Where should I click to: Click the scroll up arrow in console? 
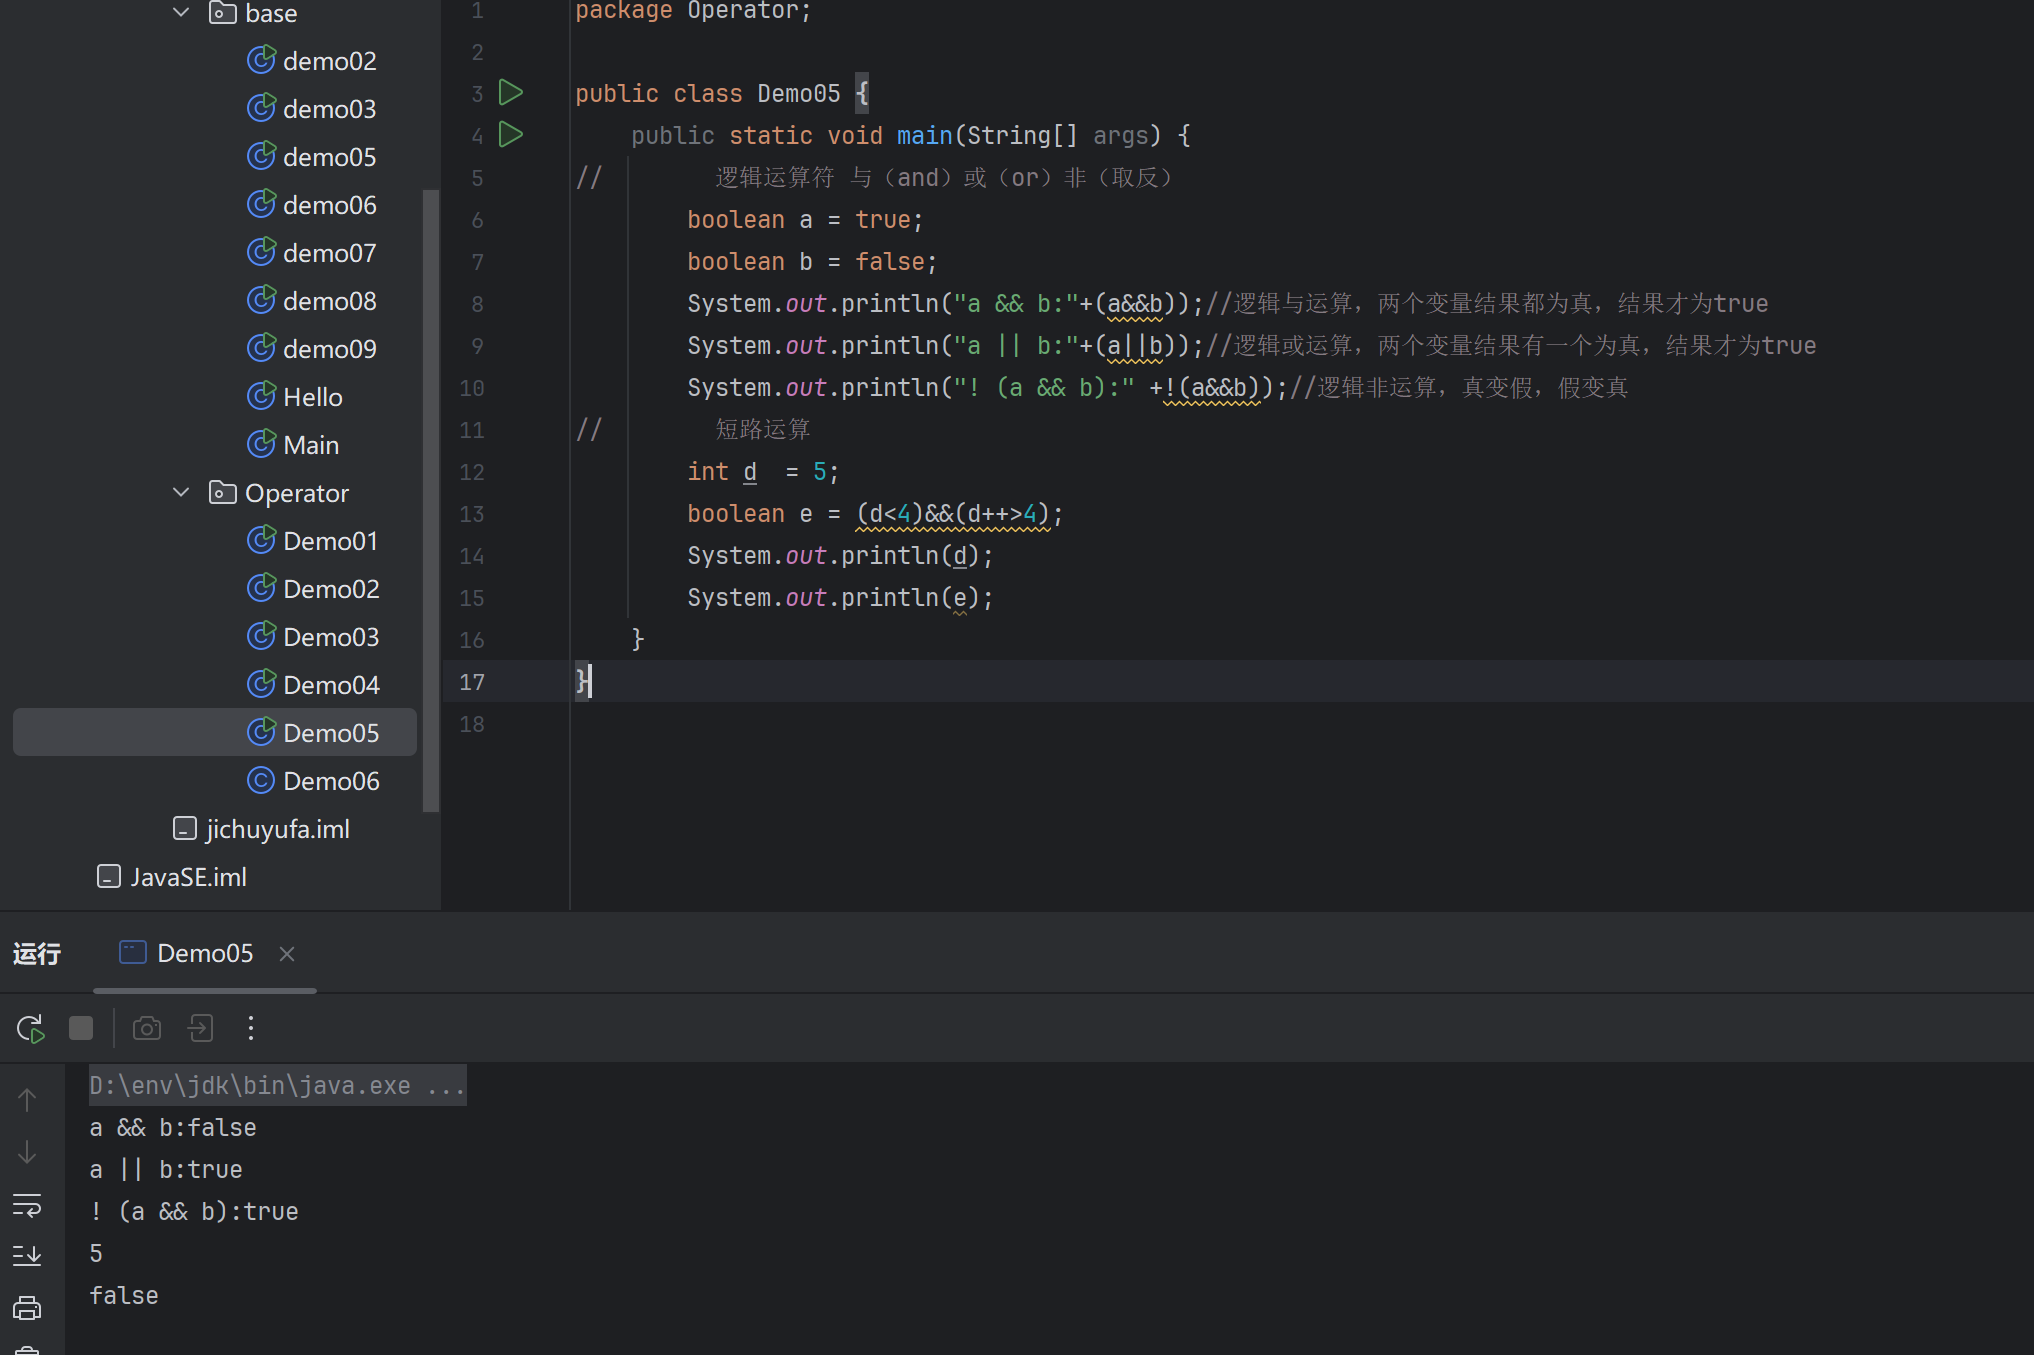click(x=27, y=1101)
